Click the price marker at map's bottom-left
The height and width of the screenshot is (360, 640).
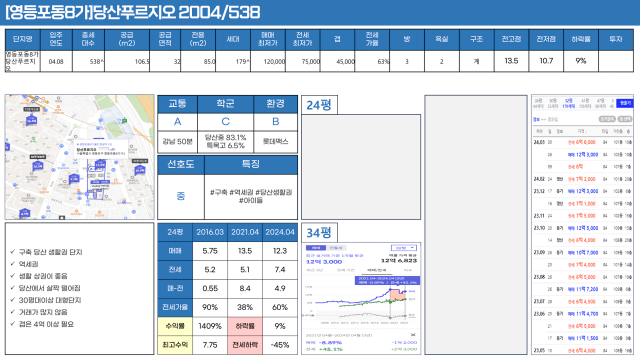point(25,213)
